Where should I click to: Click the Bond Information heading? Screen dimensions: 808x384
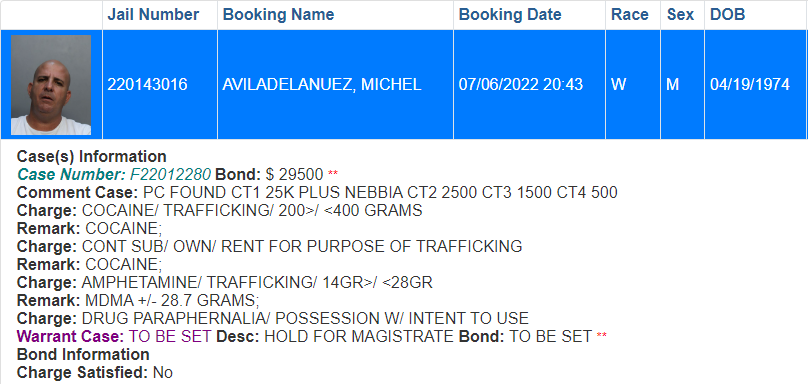coord(83,355)
